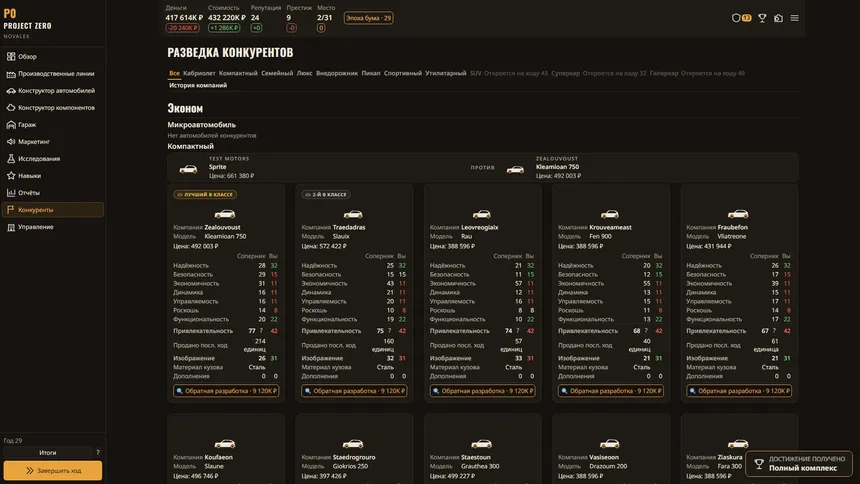Click the money value 417 614К ₽
The width and height of the screenshot is (860, 484).
point(184,18)
